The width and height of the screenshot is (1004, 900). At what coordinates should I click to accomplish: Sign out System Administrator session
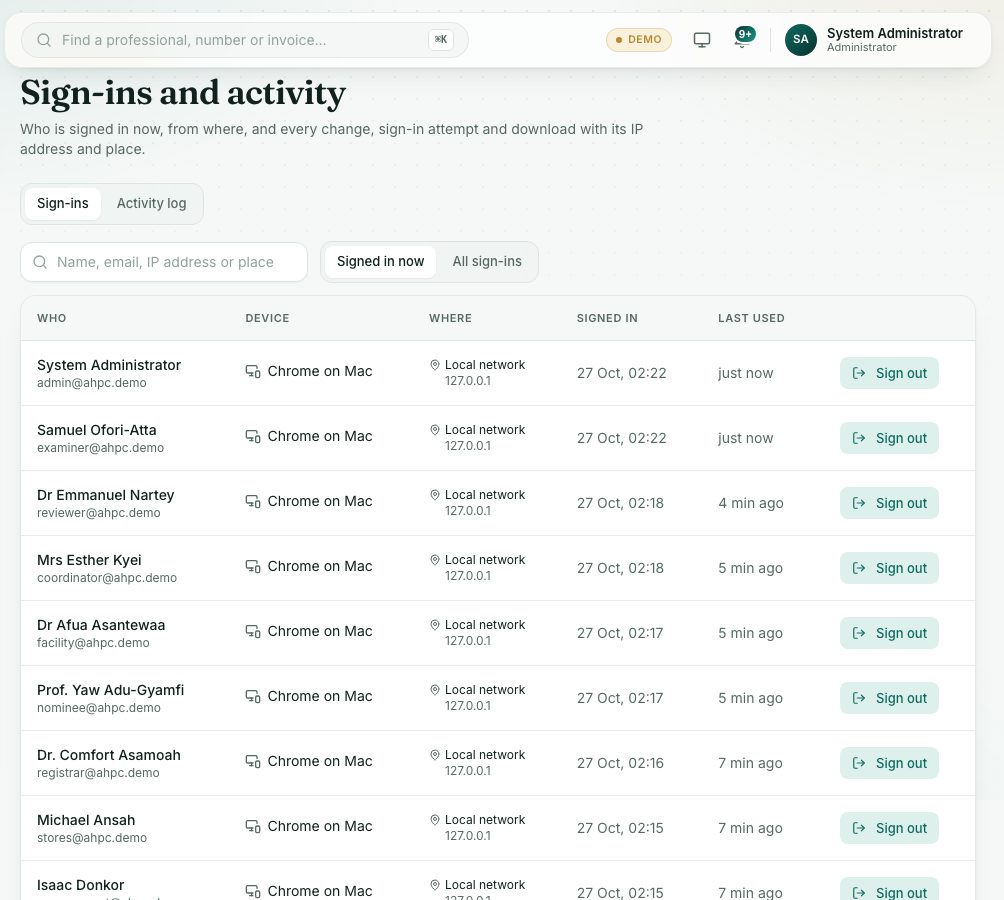[x=889, y=373]
